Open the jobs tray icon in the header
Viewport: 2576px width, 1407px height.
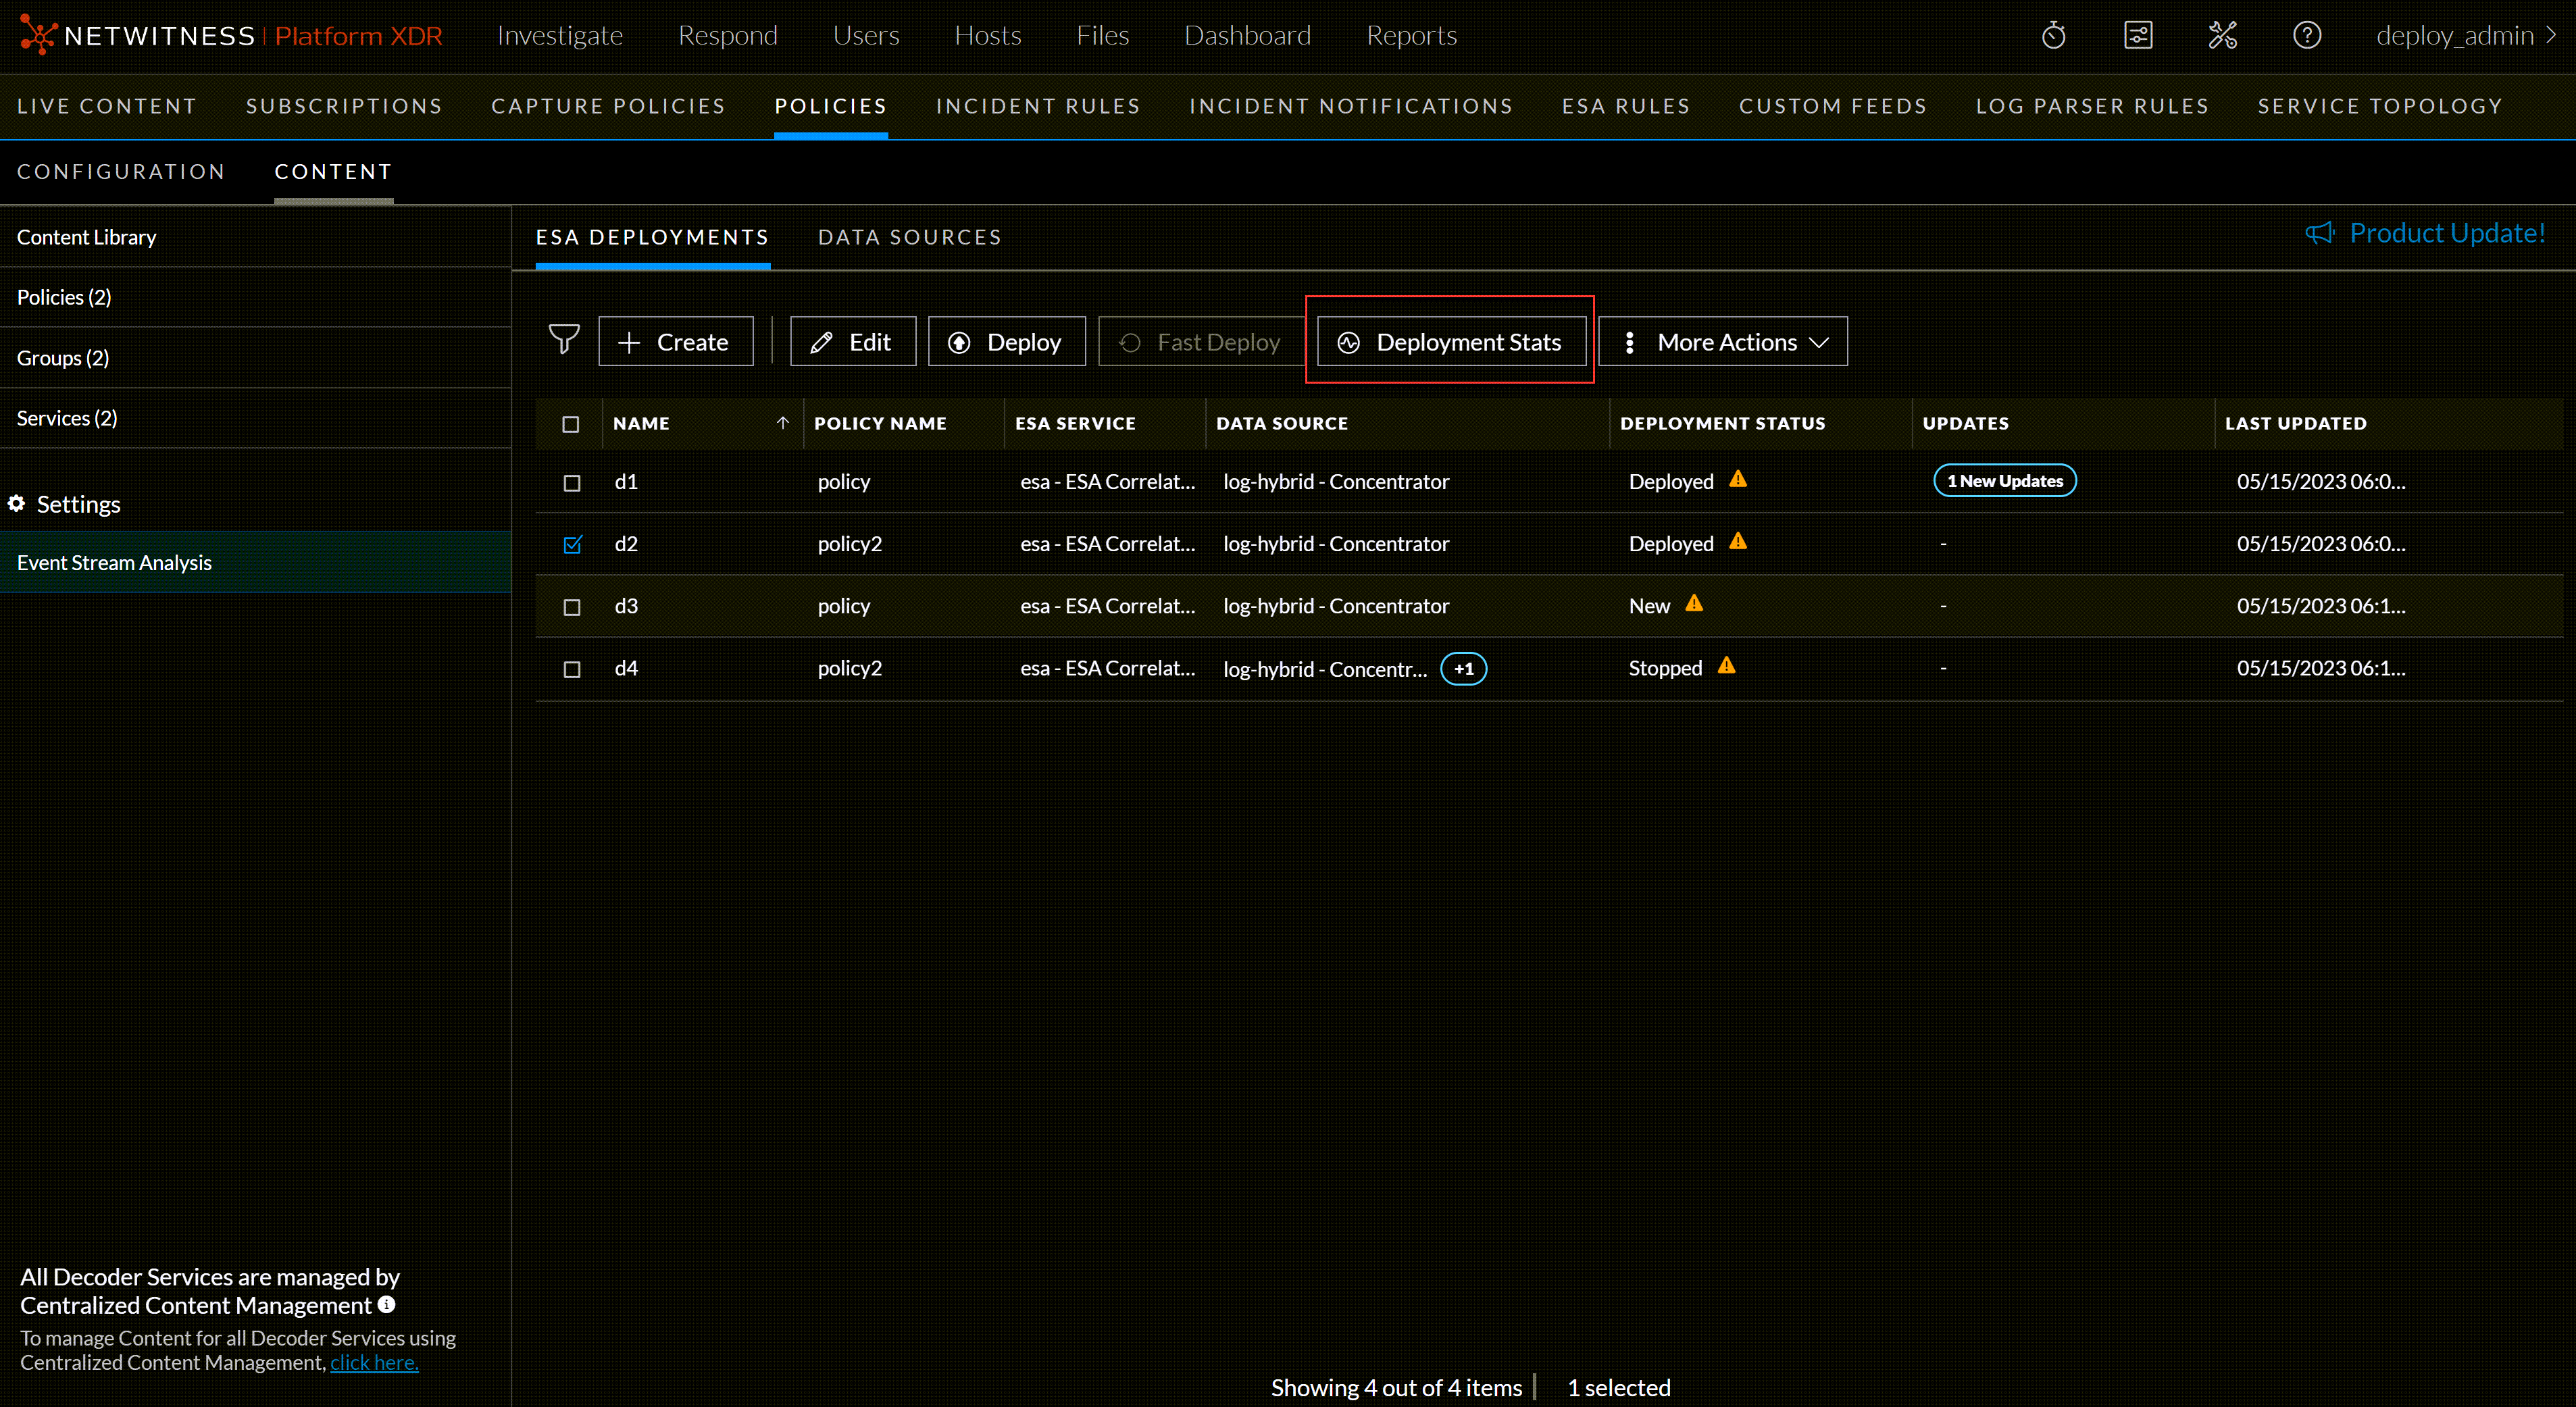pyautogui.click(x=2139, y=35)
